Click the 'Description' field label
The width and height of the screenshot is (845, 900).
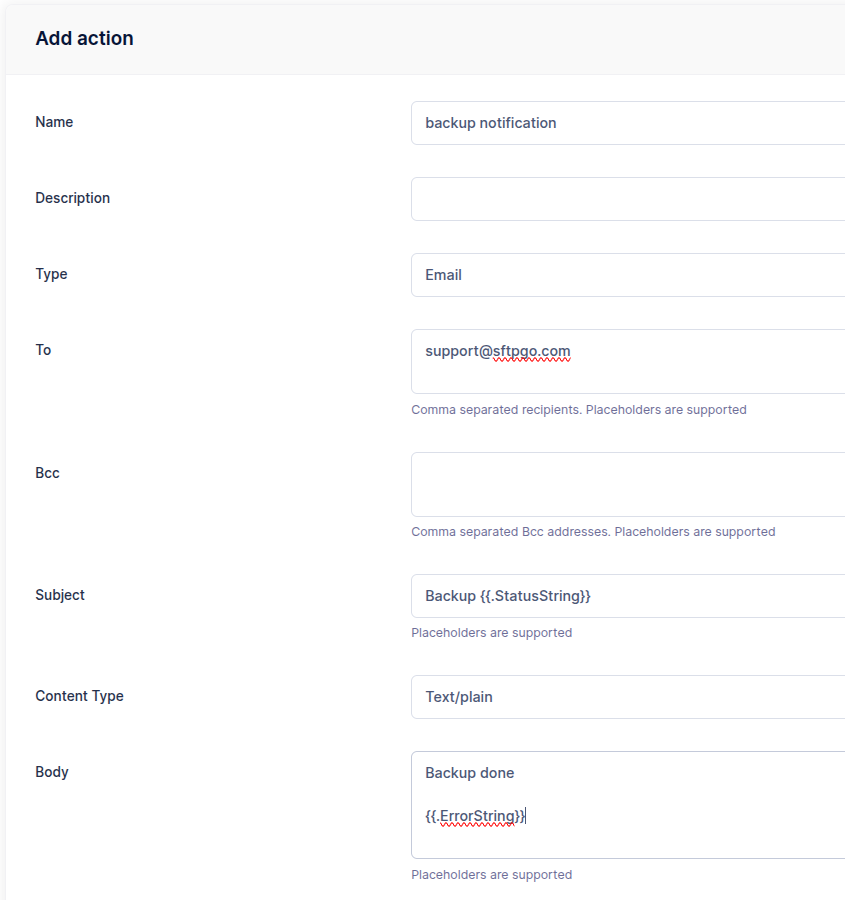pos(72,198)
